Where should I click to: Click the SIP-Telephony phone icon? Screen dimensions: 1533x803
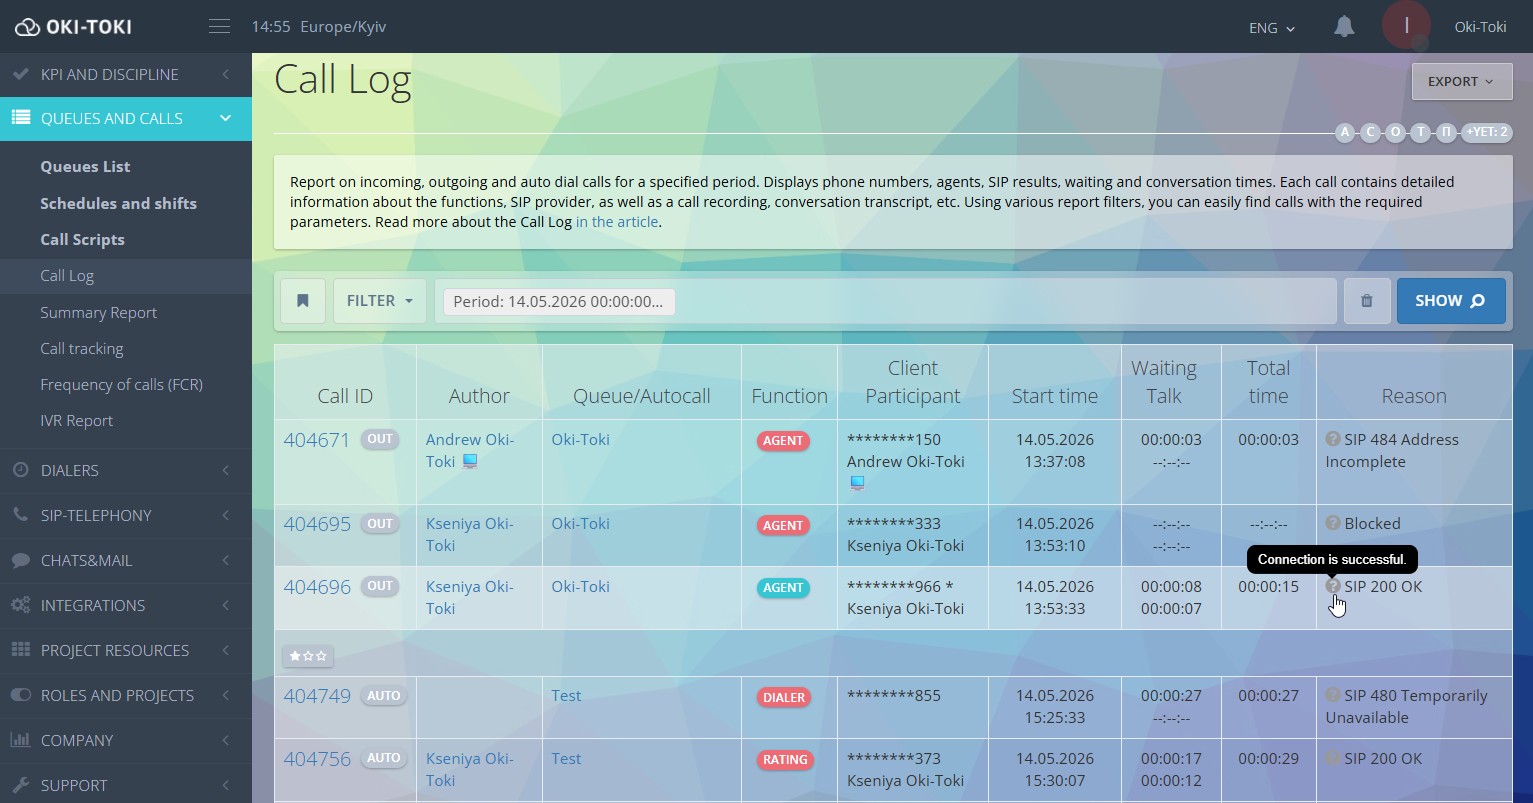pyautogui.click(x=20, y=515)
